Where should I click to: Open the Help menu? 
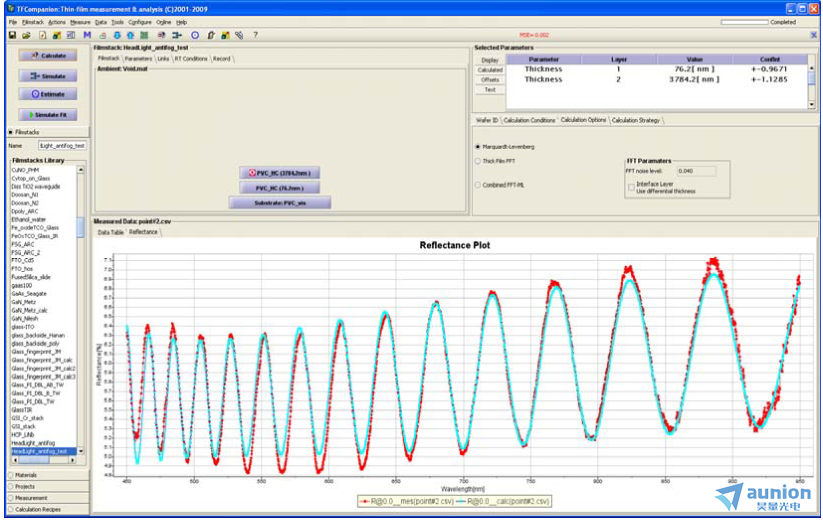(182, 23)
